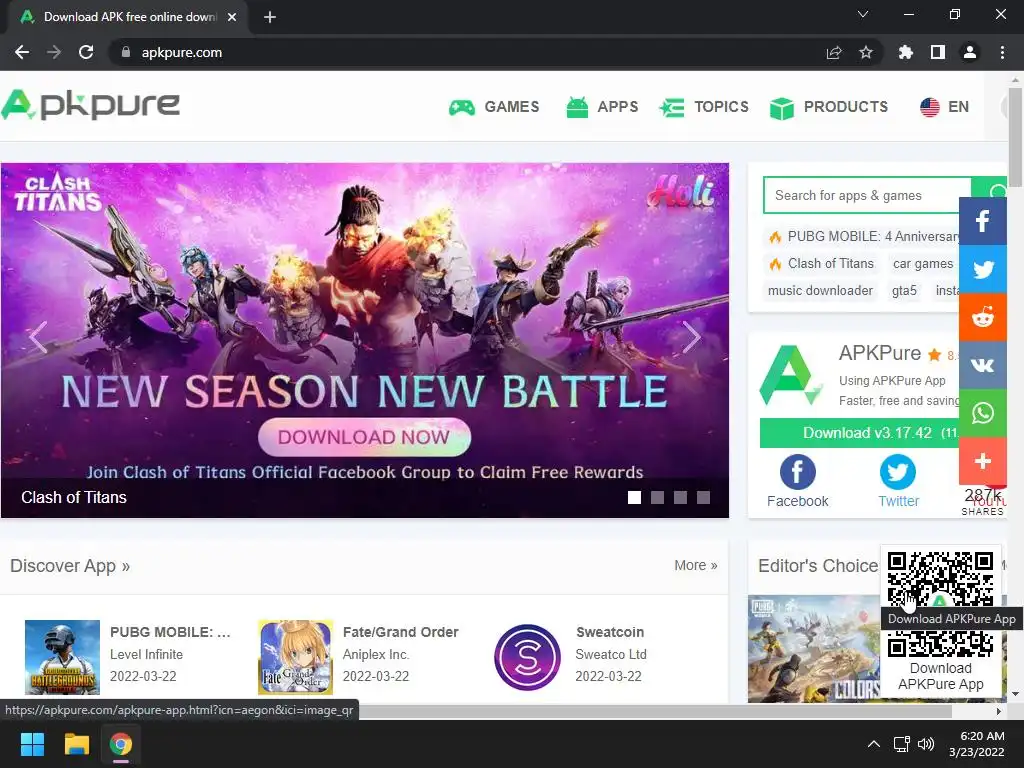Go to the next banner slide
This screenshot has height=768, width=1024.
(691, 337)
